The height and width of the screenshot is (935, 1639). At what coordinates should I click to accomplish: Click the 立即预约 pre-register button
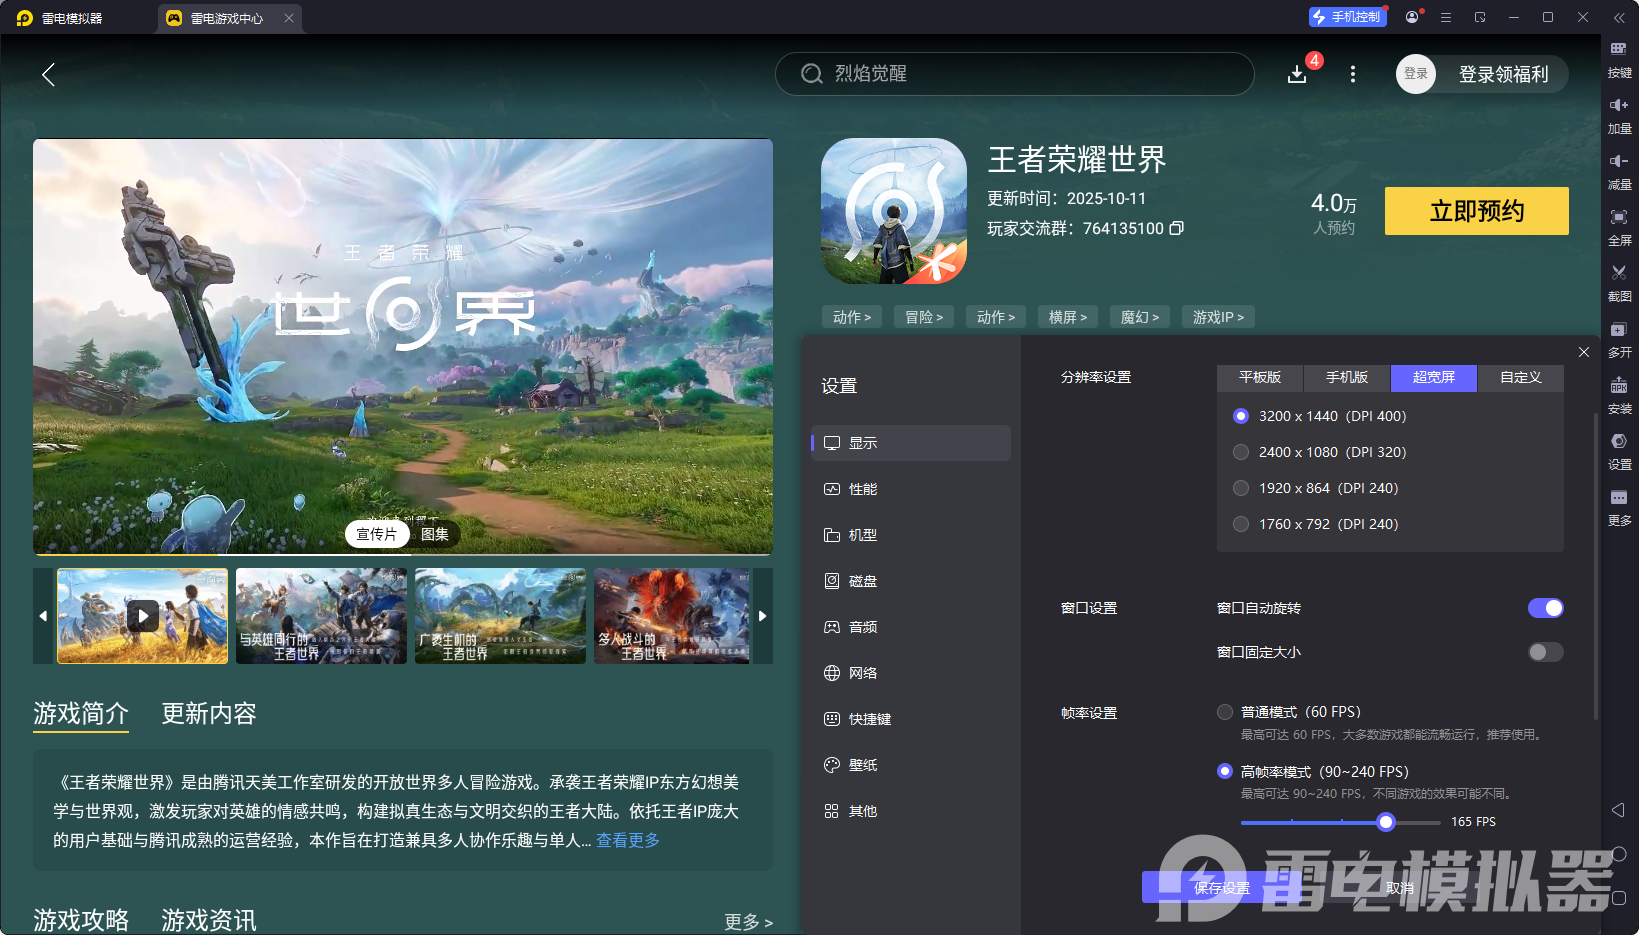pyautogui.click(x=1476, y=211)
